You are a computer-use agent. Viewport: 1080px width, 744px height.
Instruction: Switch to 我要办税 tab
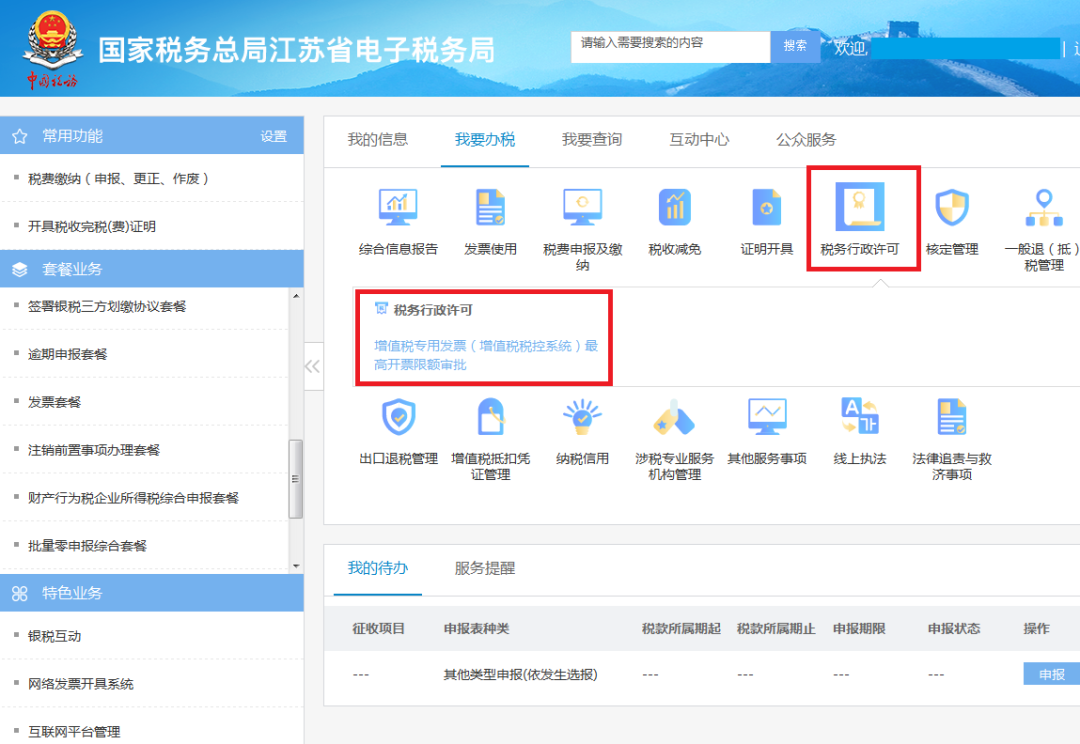pos(485,139)
